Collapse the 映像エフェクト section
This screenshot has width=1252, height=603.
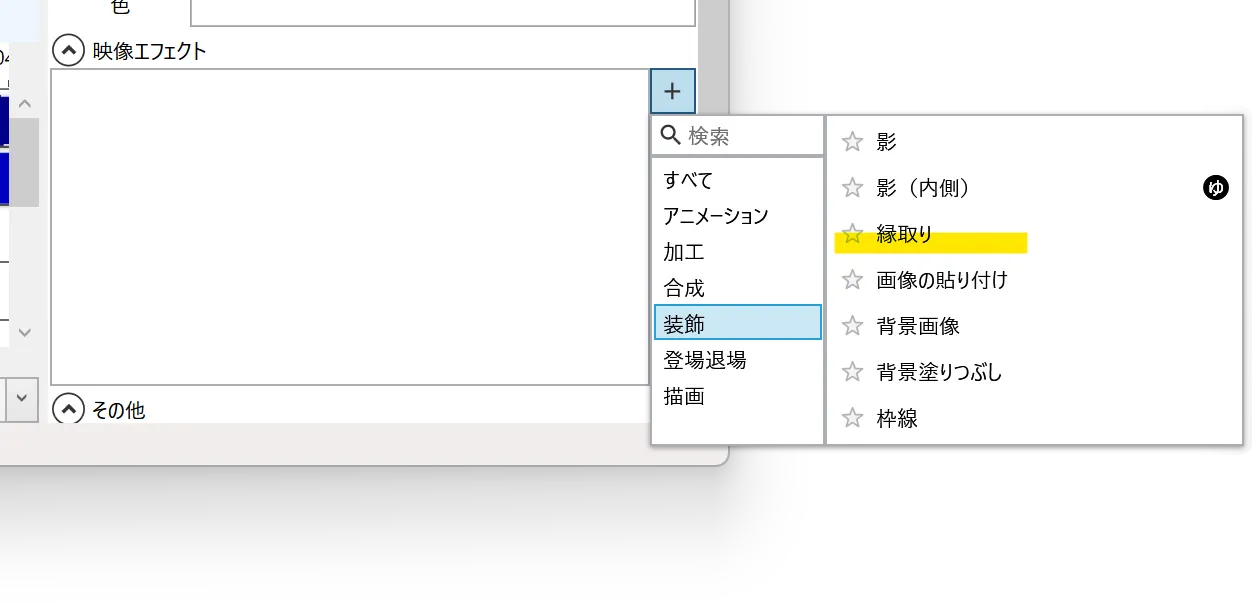point(67,50)
